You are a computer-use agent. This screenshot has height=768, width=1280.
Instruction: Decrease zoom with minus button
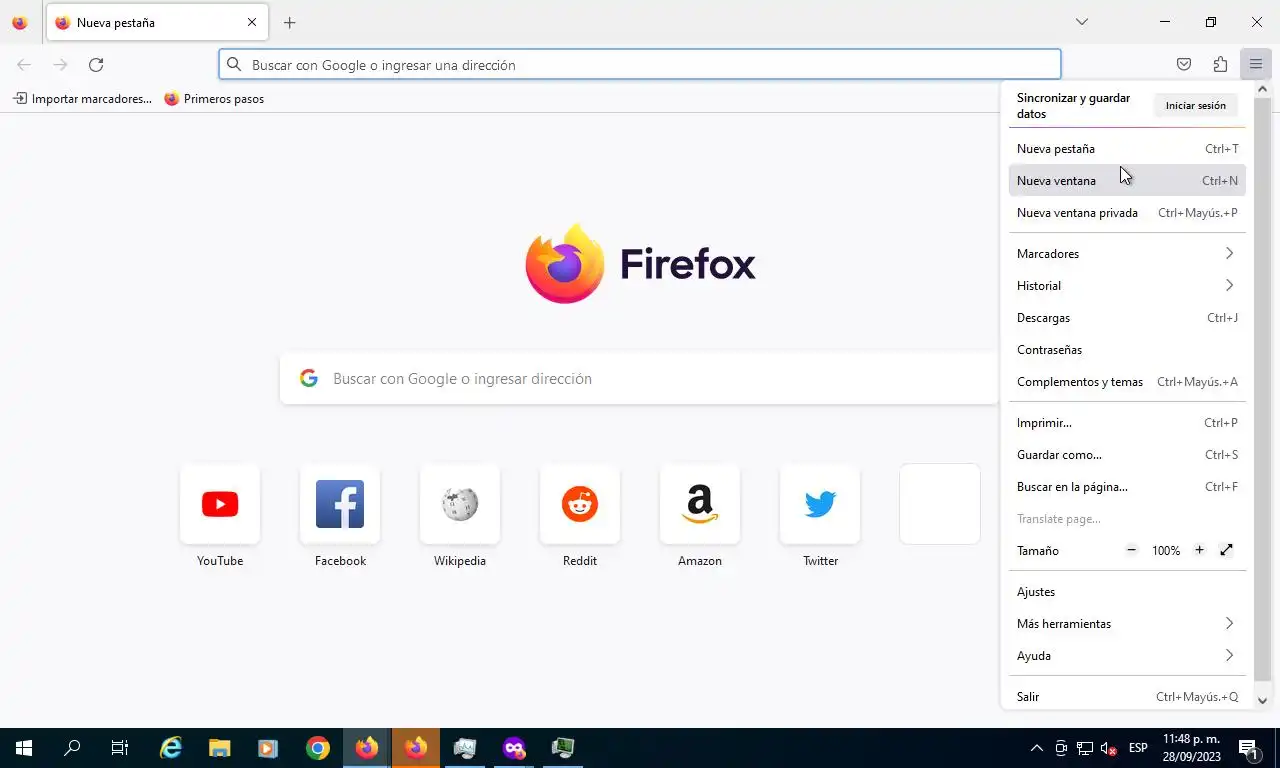(x=1132, y=550)
